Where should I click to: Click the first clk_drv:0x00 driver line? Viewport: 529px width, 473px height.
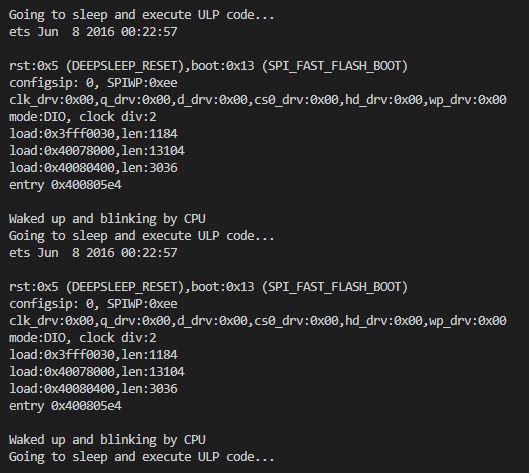(x=258, y=100)
